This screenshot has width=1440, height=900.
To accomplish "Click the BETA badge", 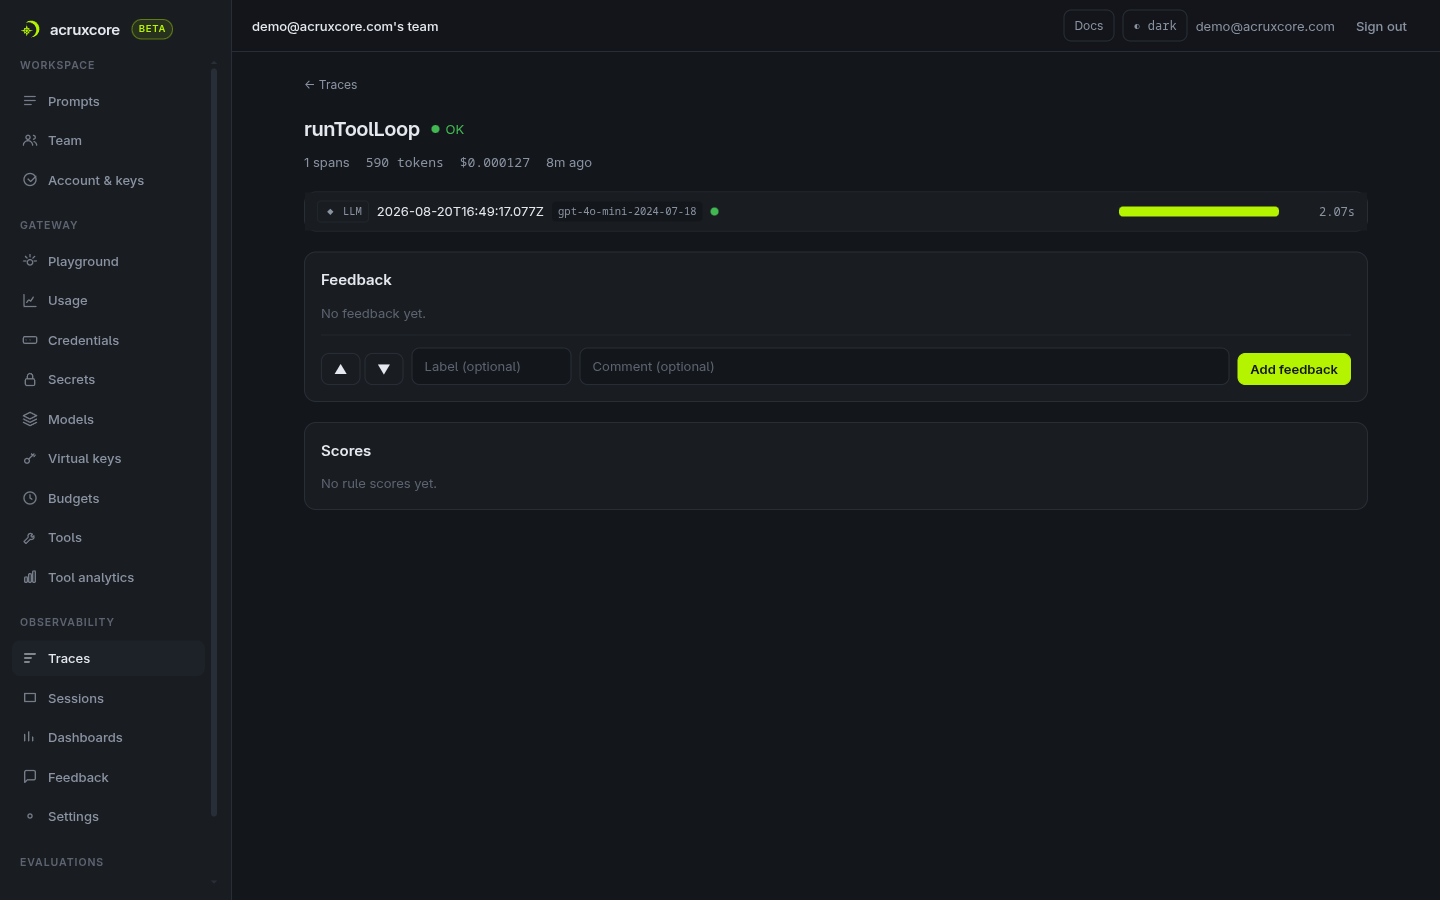I will (152, 29).
